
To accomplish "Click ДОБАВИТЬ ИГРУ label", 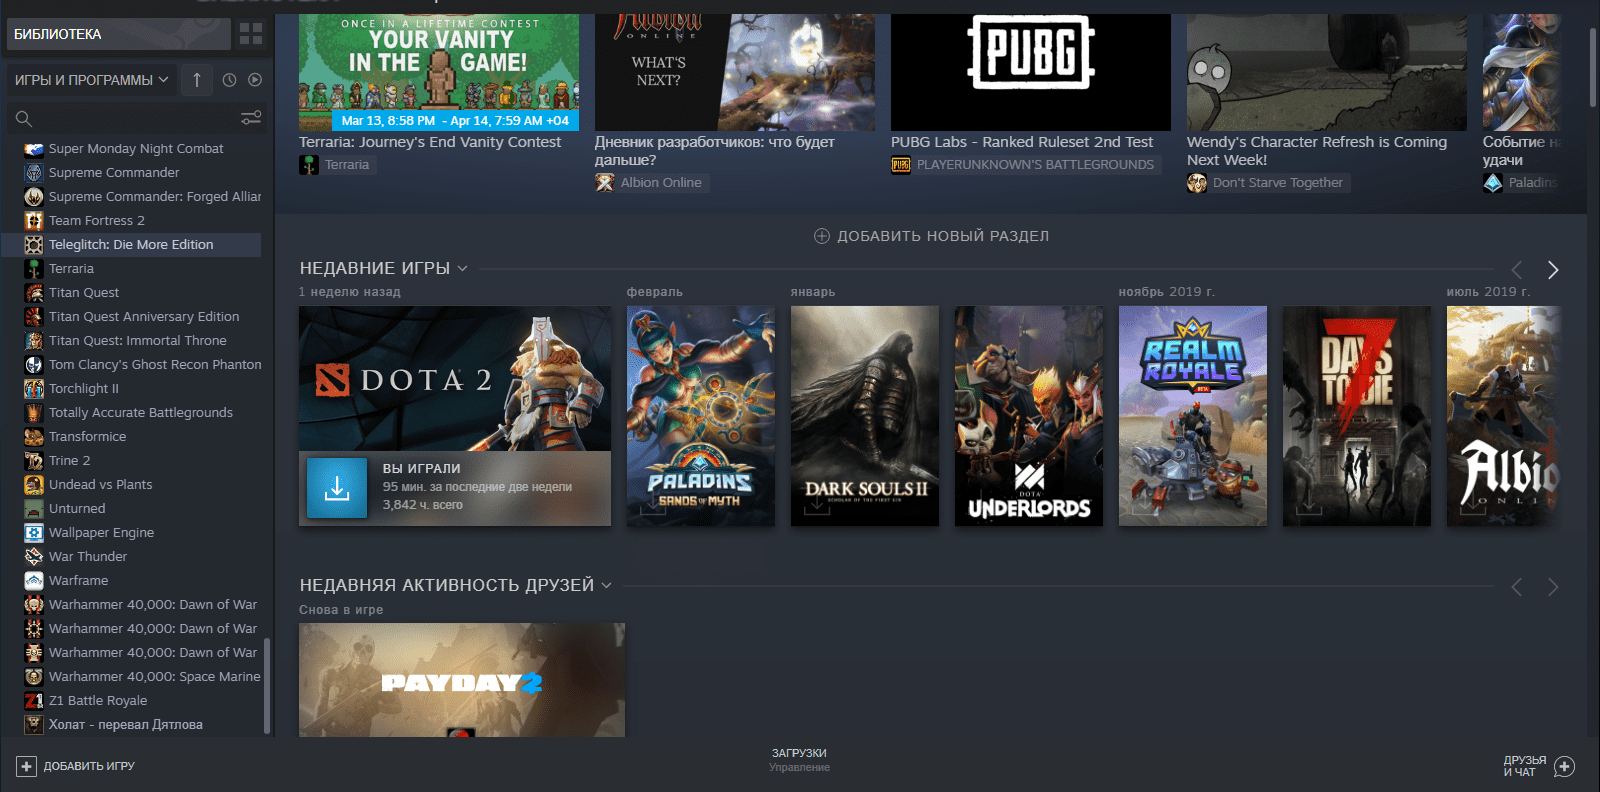I will click(89, 766).
